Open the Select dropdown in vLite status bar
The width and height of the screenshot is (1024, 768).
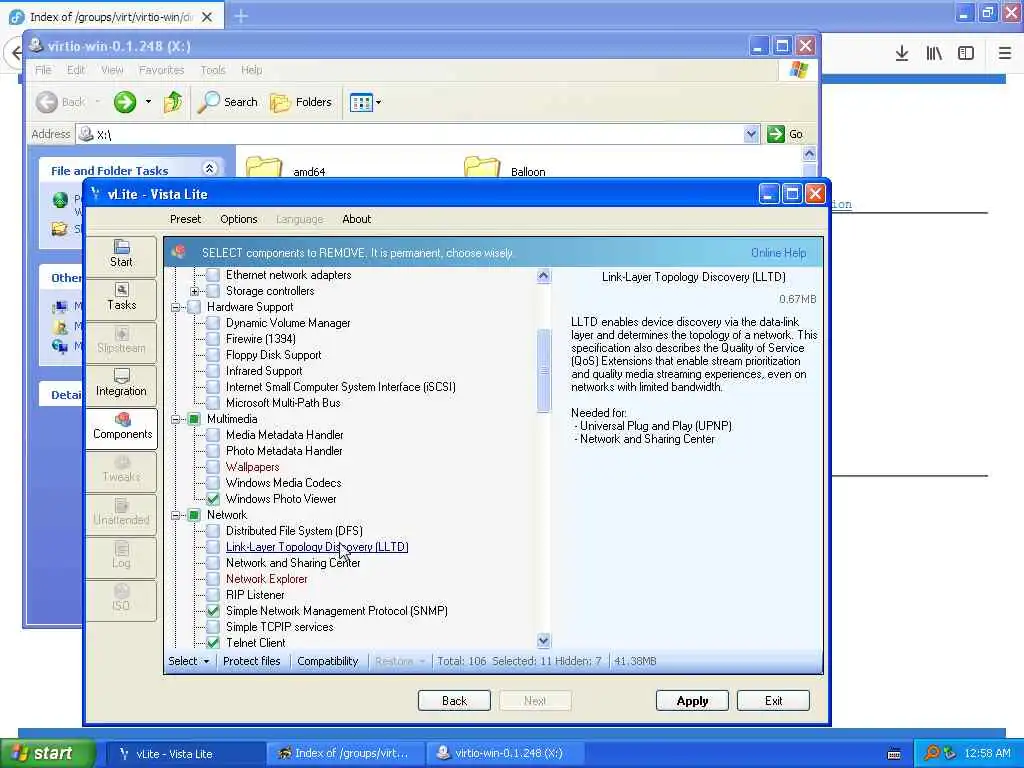pyautogui.click(x=189, y=661)
